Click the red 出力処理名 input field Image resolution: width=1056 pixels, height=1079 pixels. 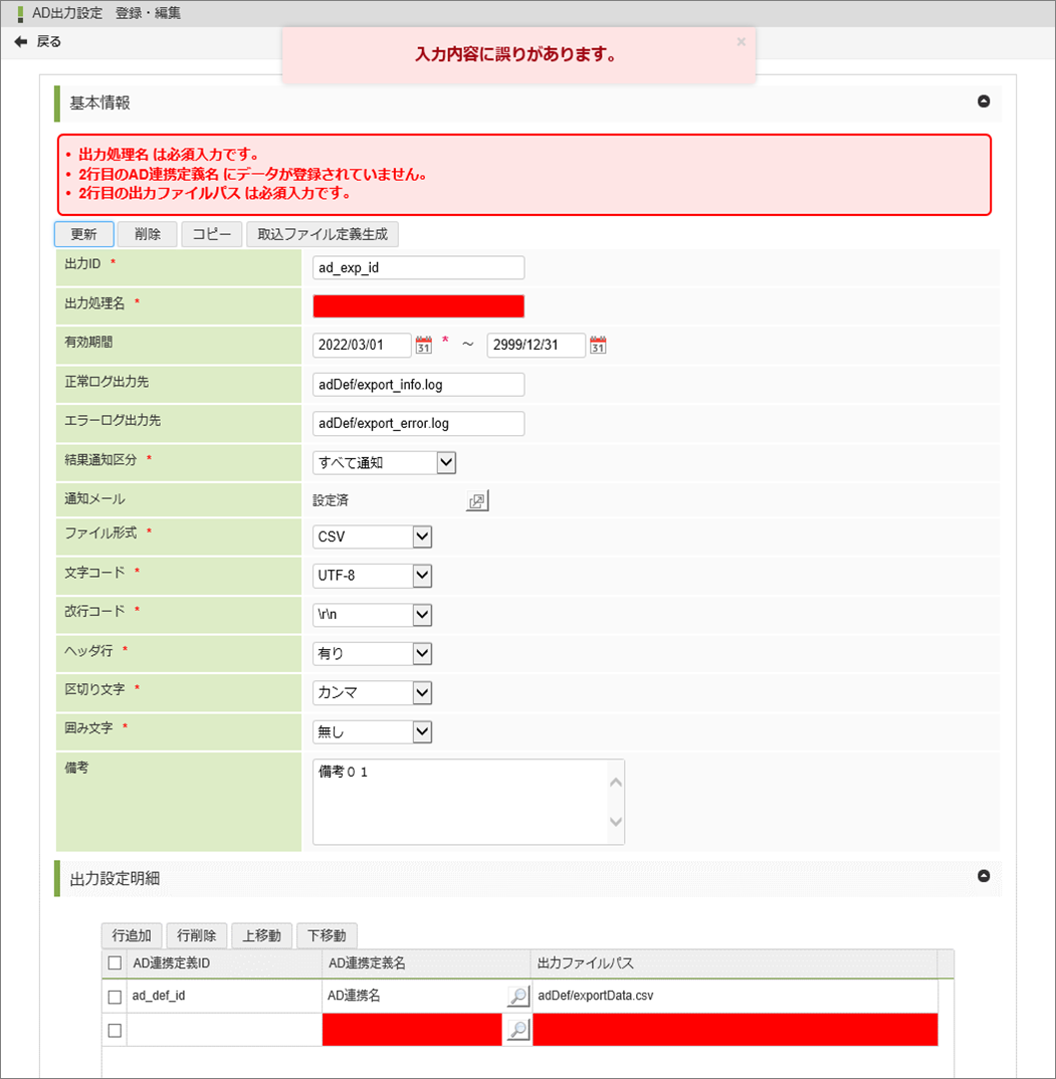[x=418, y=306]
